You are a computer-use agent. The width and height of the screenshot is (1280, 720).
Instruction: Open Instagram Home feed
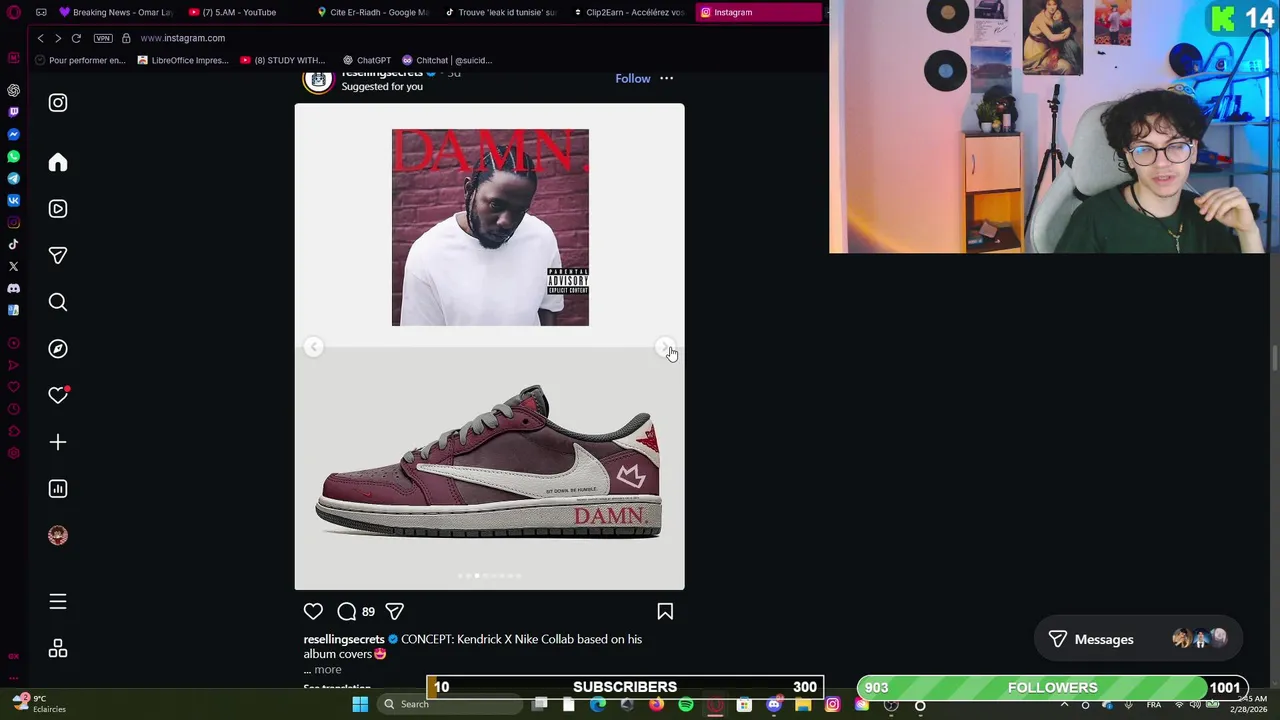point(58,163)
